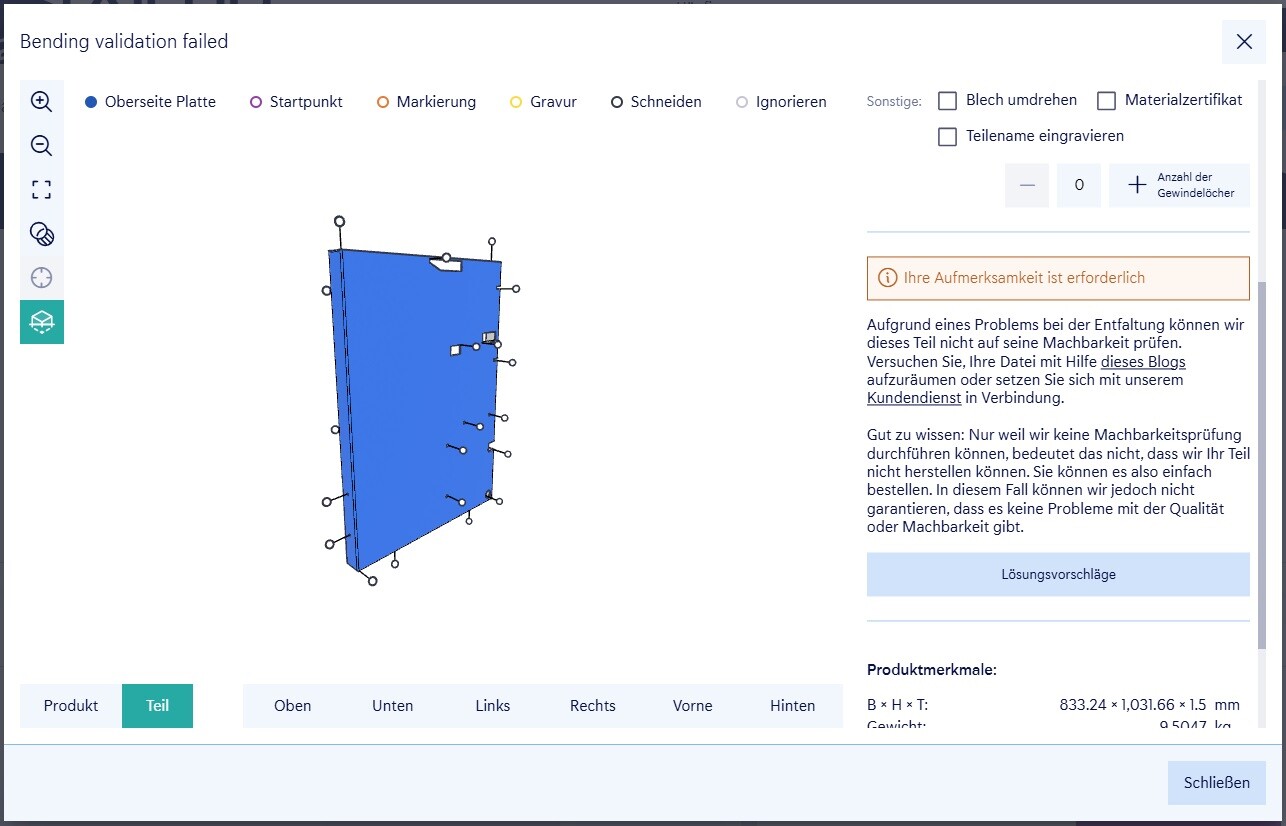This screenshot has height=826, width=1286.
Task: Switch to the Hinten view
Action: coord(792,706)
